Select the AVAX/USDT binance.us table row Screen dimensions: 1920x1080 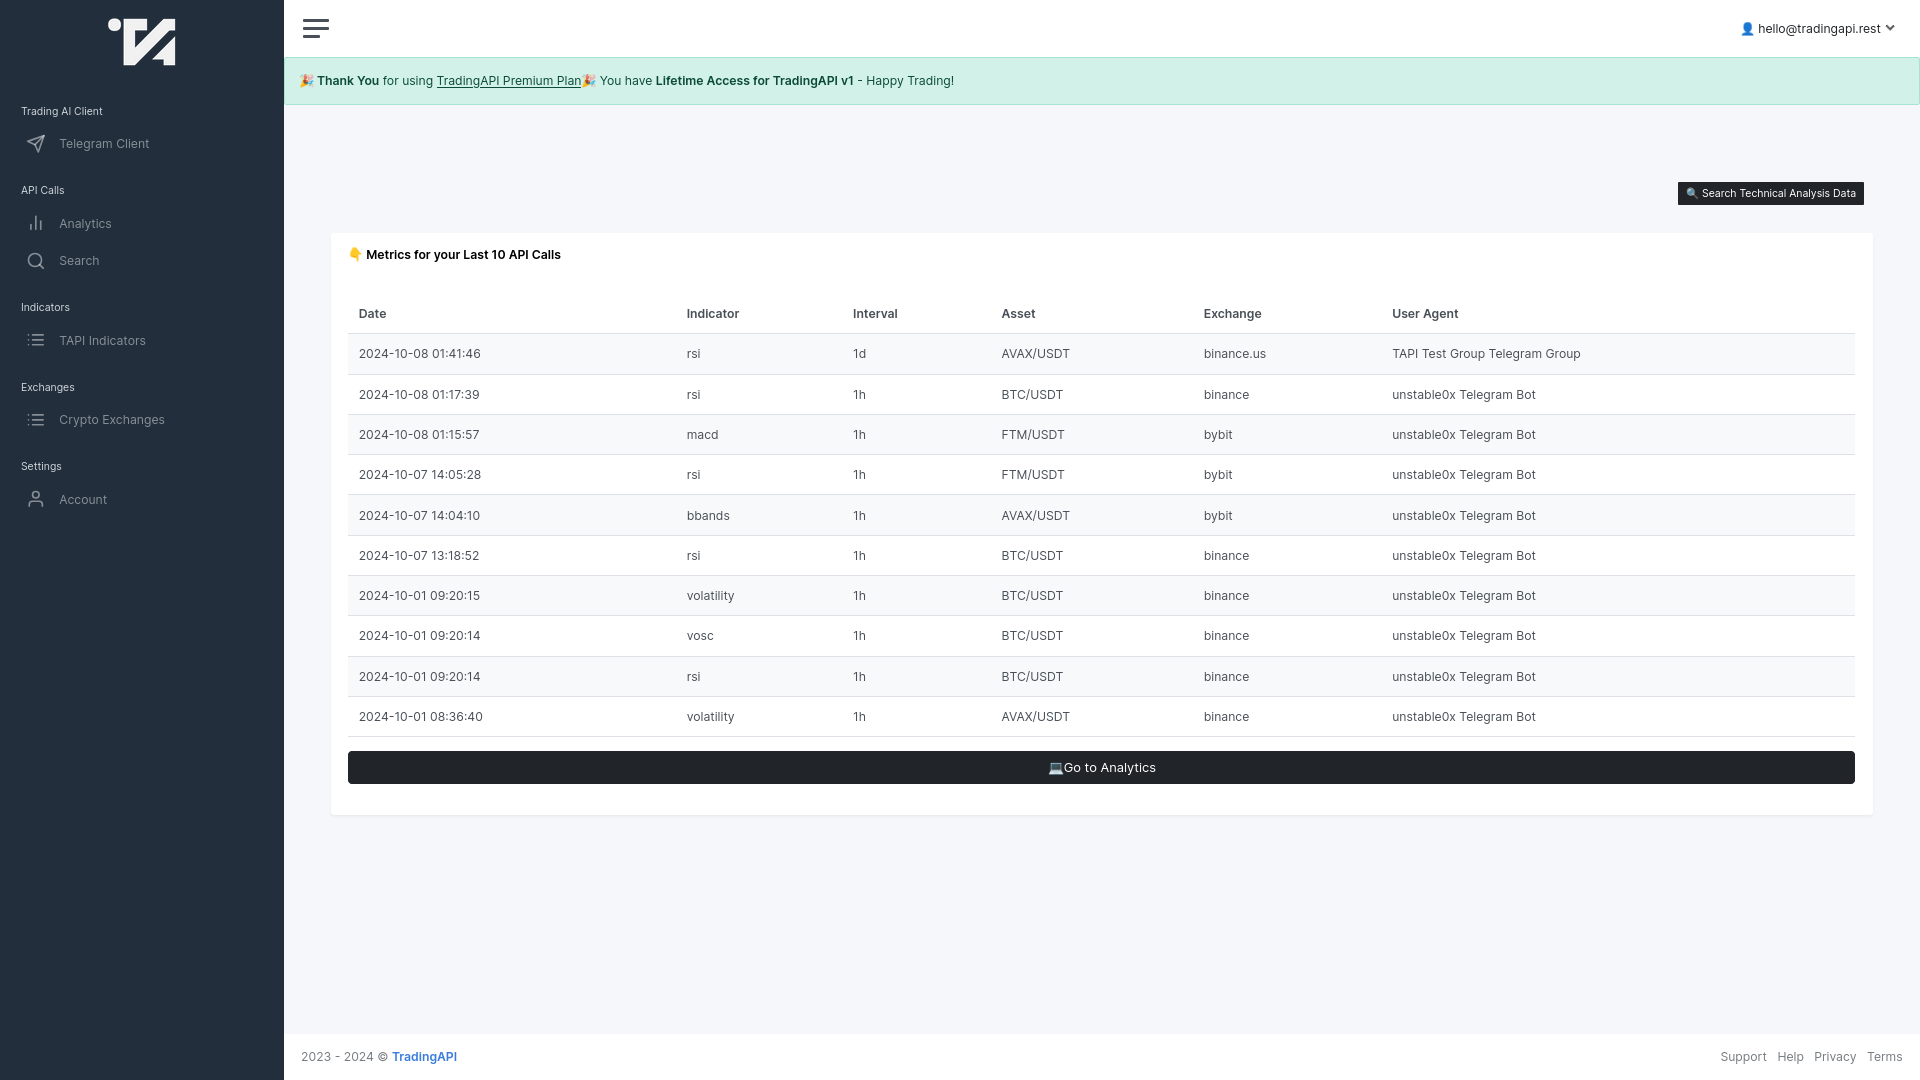pos(1100,354)
